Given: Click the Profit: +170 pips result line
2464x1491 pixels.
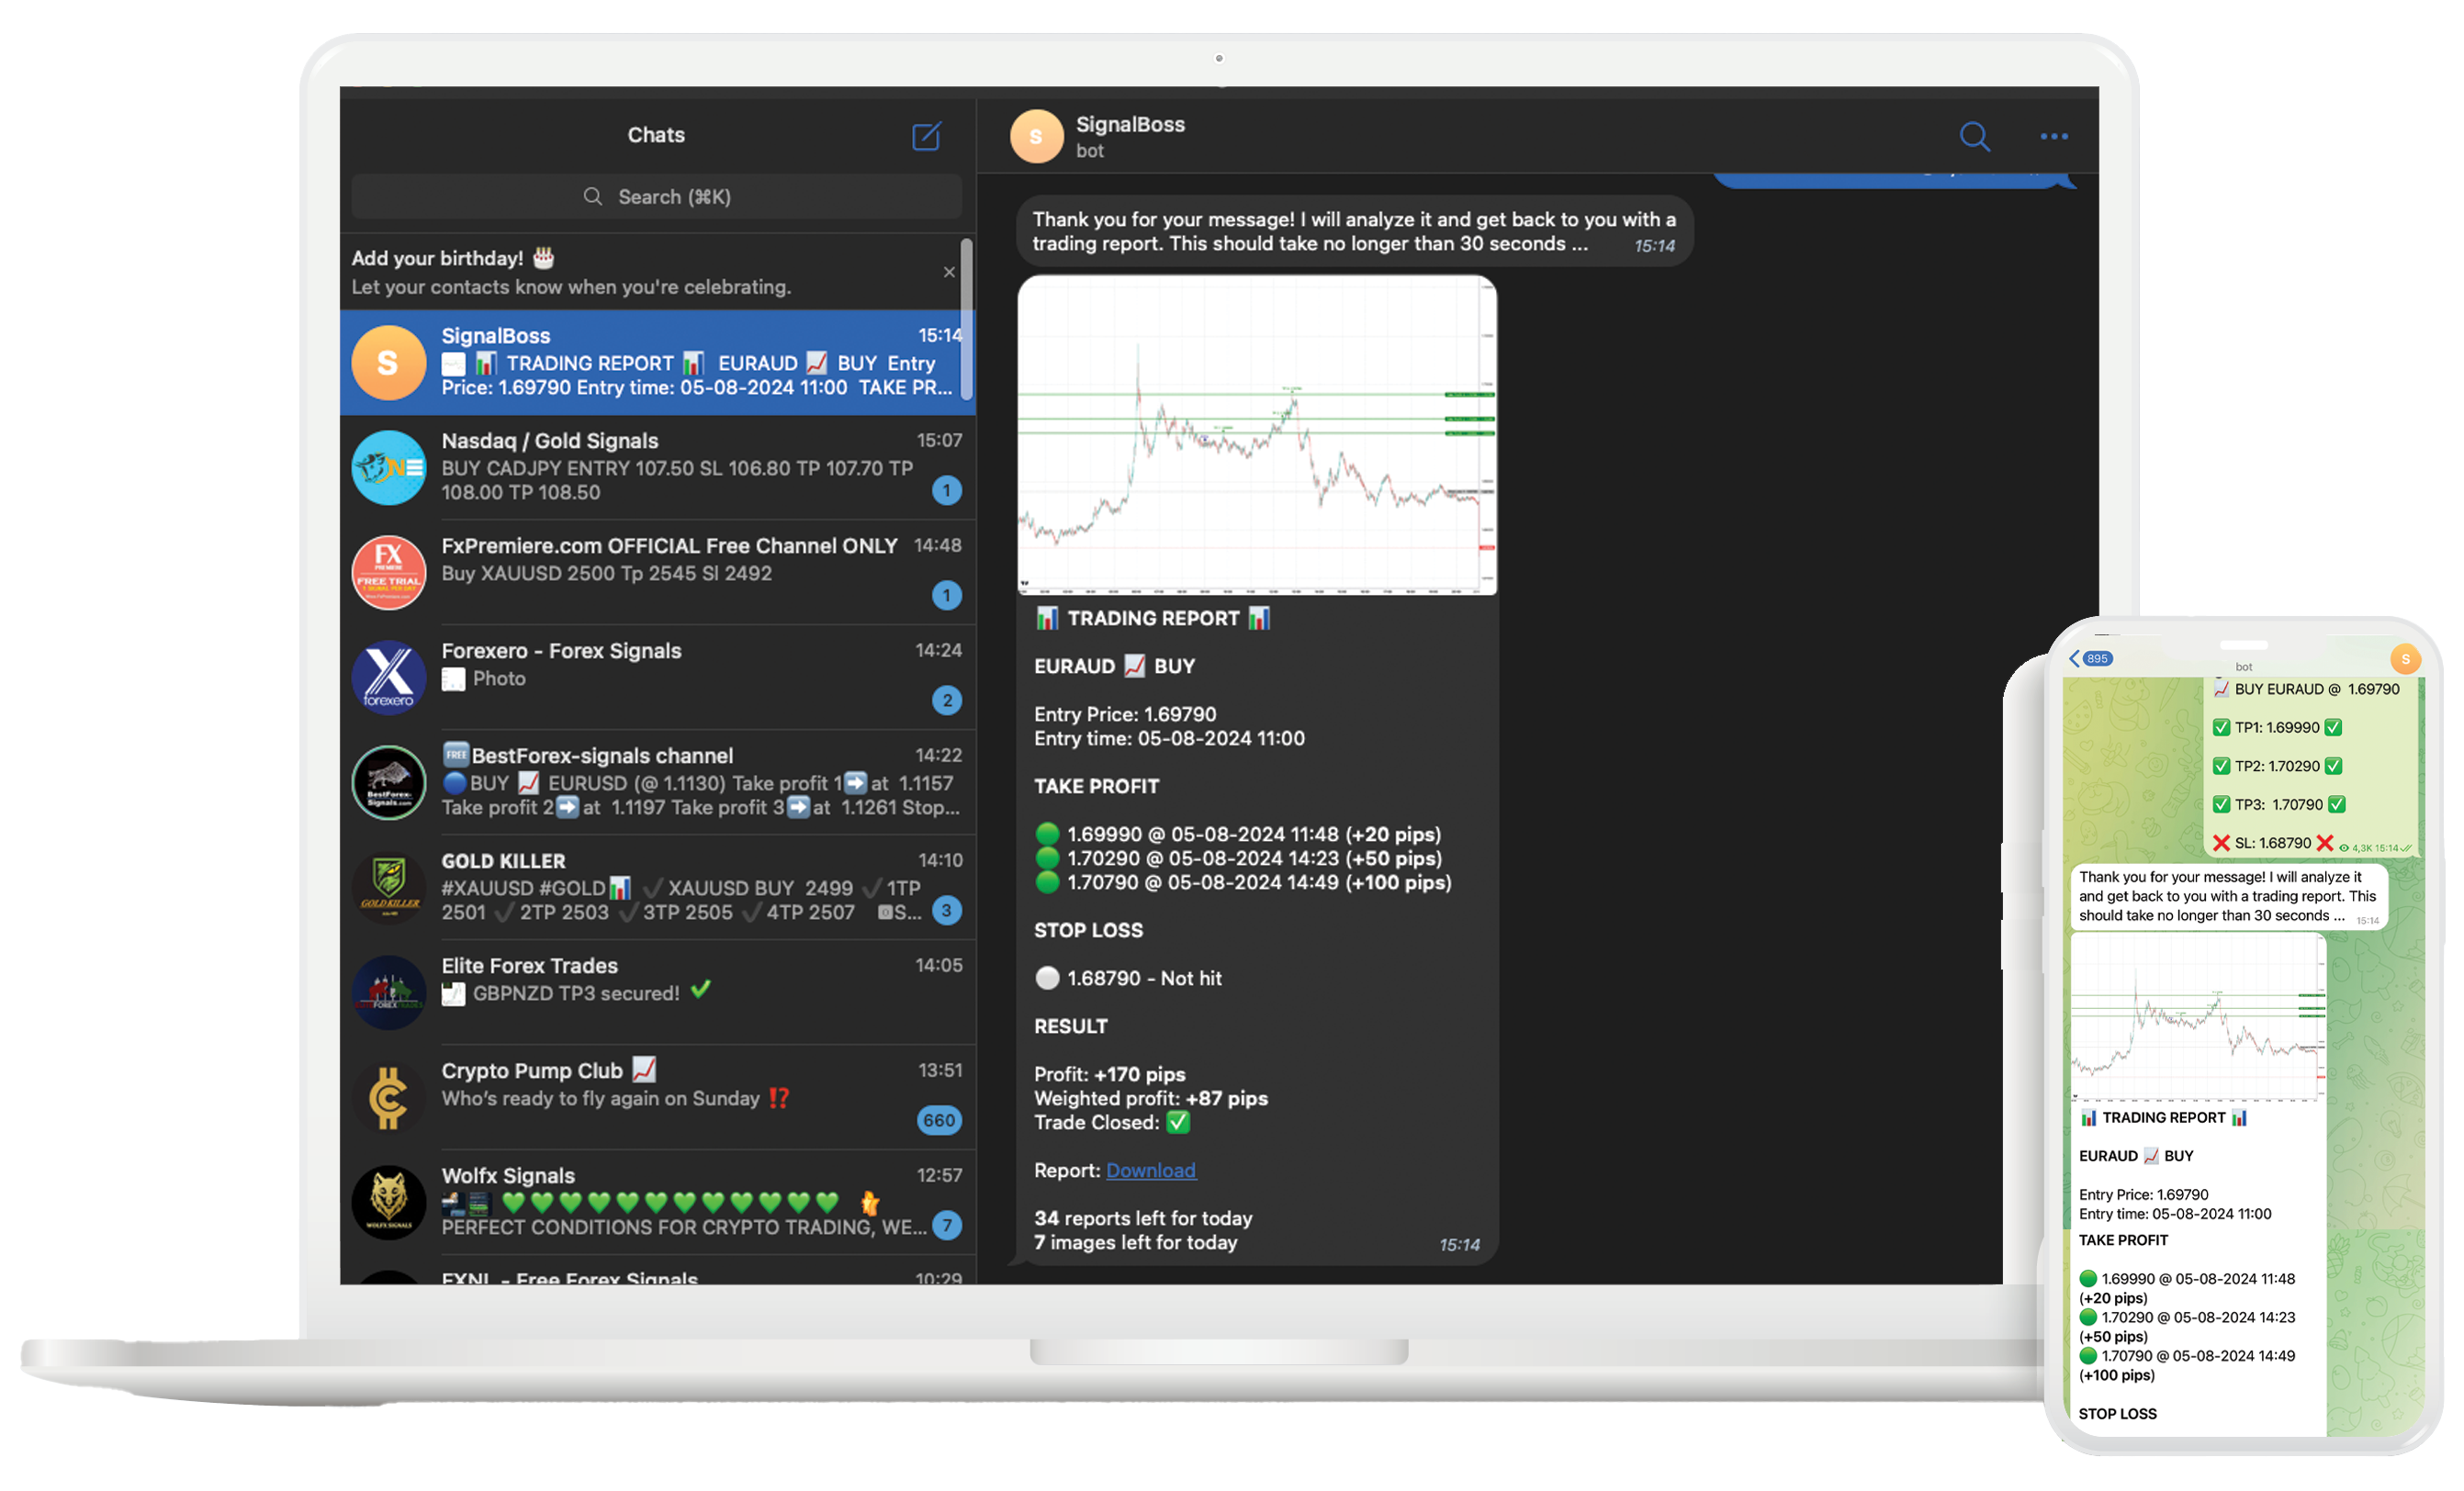Looking at the screenshot, I should [1109, 1074].
